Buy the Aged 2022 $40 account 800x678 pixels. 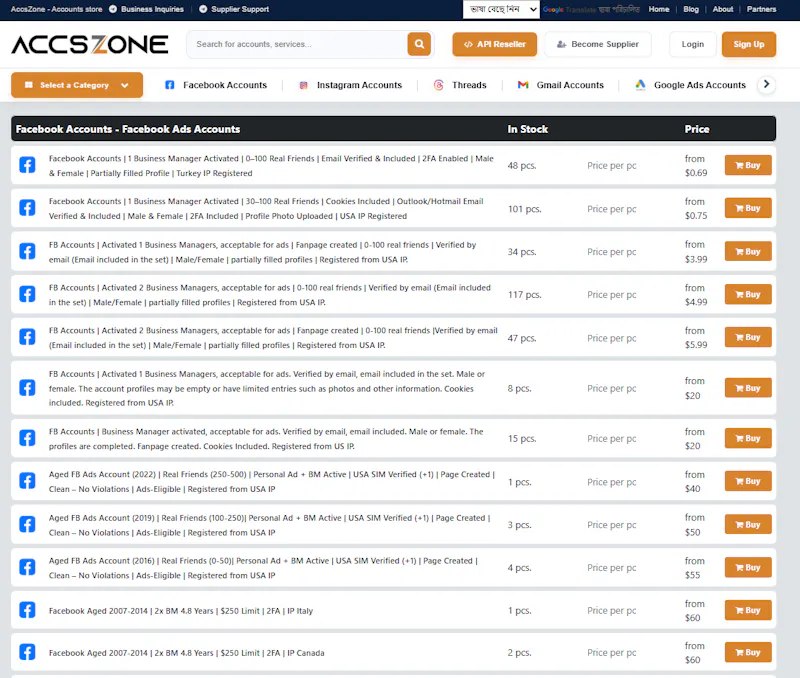[x=748, y=481]
